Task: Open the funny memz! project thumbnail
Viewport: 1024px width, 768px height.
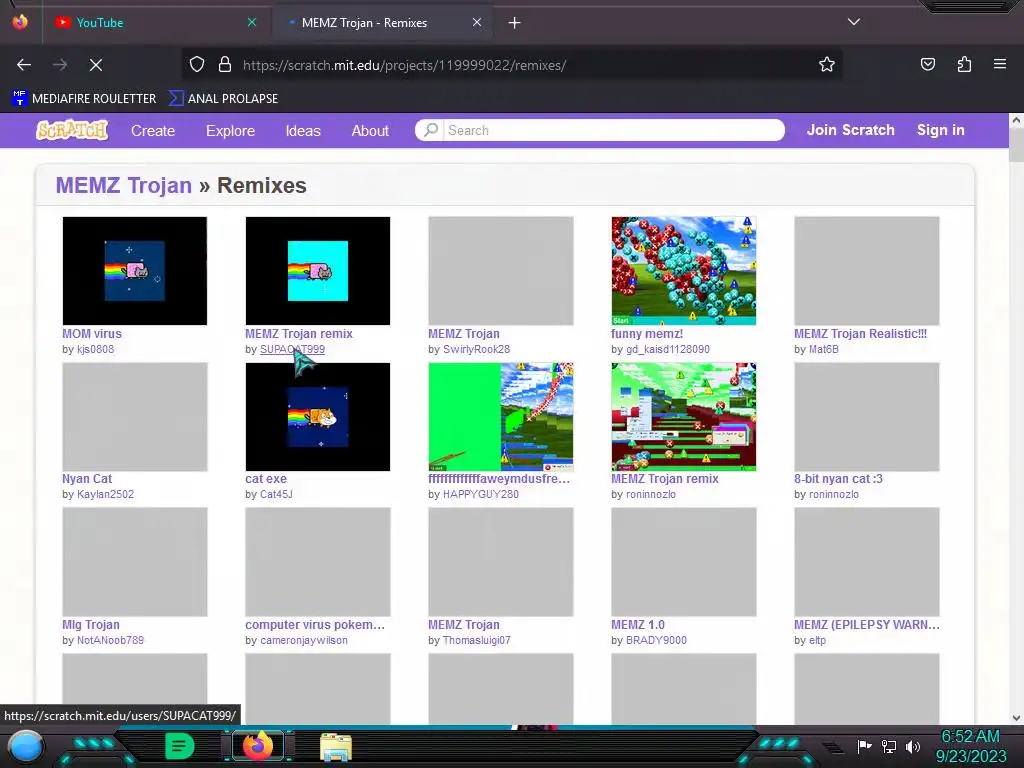Action: (684, 271)
